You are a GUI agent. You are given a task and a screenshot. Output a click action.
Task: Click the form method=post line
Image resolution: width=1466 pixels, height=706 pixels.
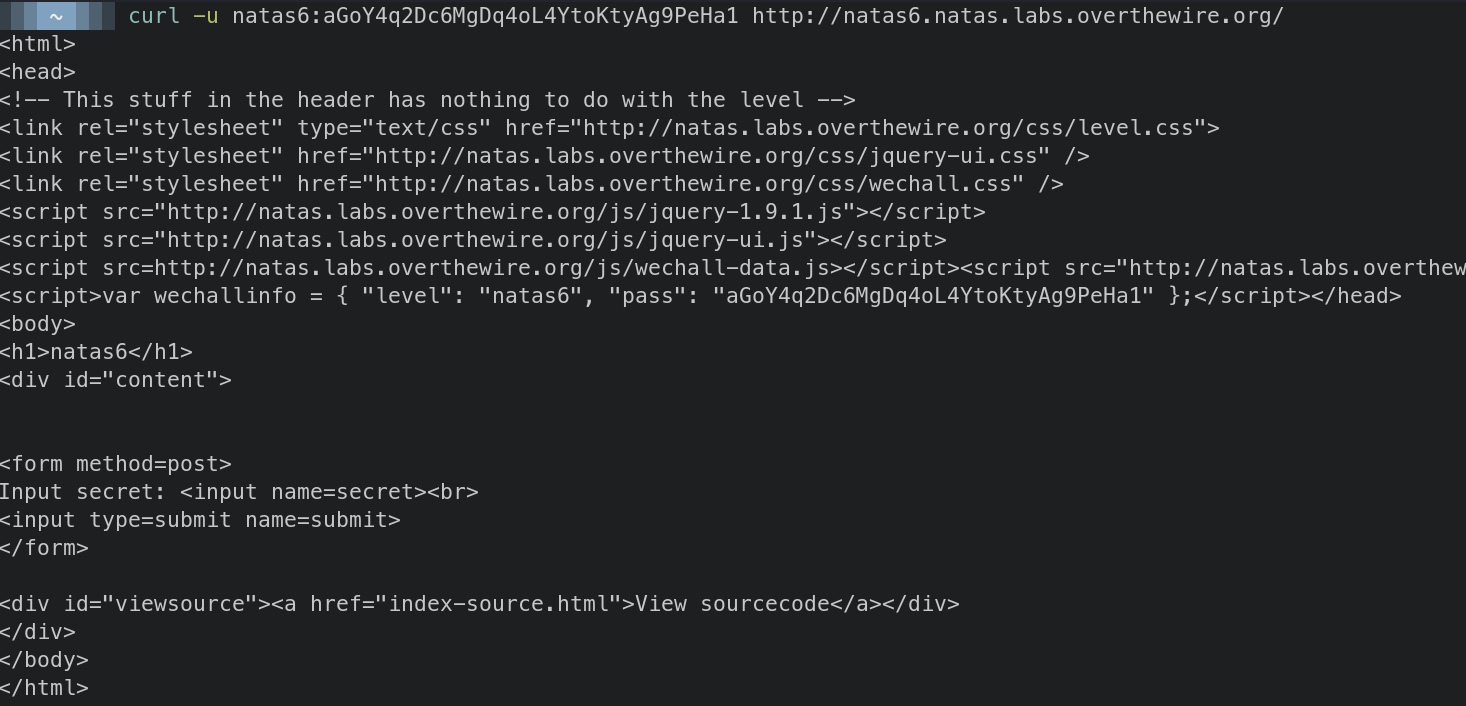(115, 464)
